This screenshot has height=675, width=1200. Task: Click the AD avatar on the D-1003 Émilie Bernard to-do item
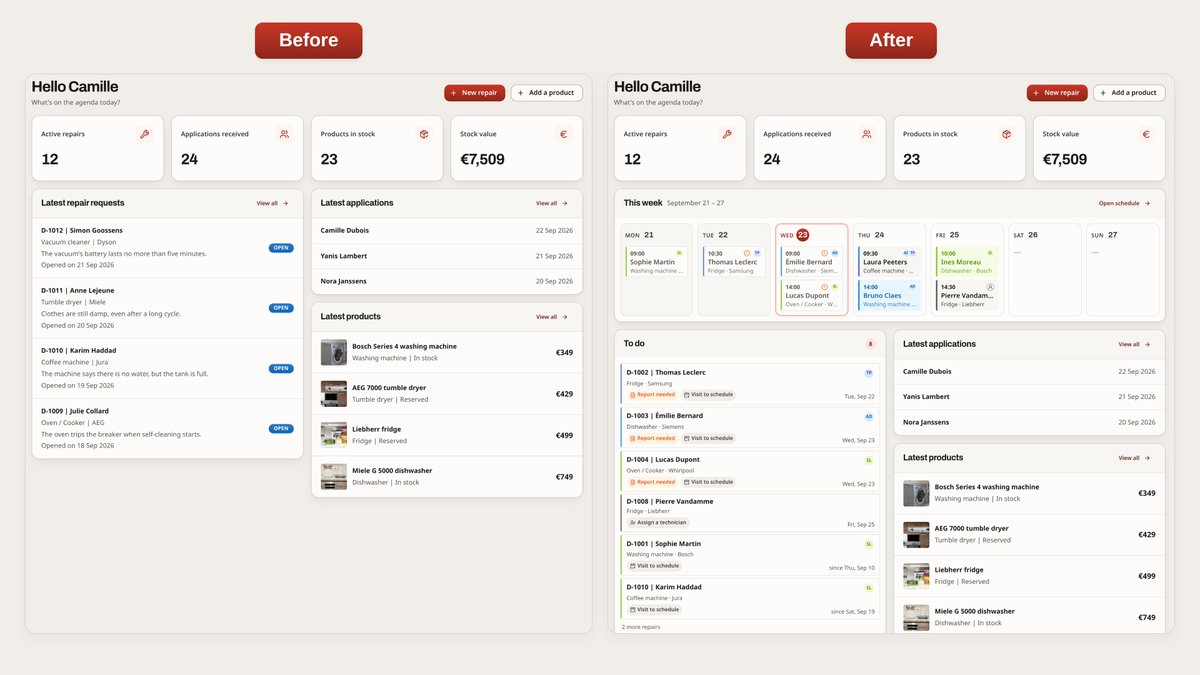point(869,416)
